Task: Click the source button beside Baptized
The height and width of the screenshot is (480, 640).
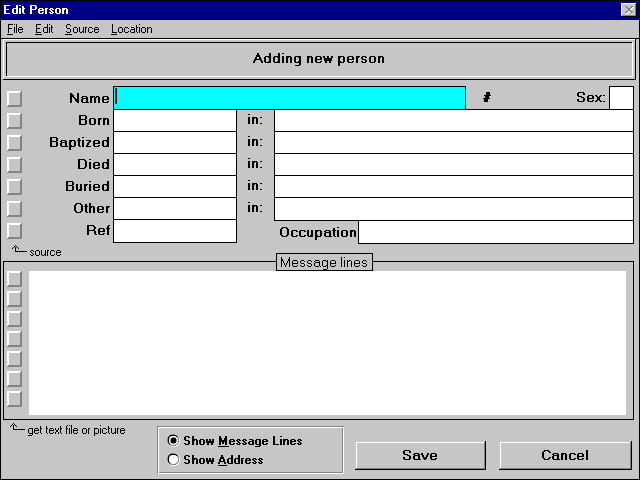Action: [x=14, y=142]
